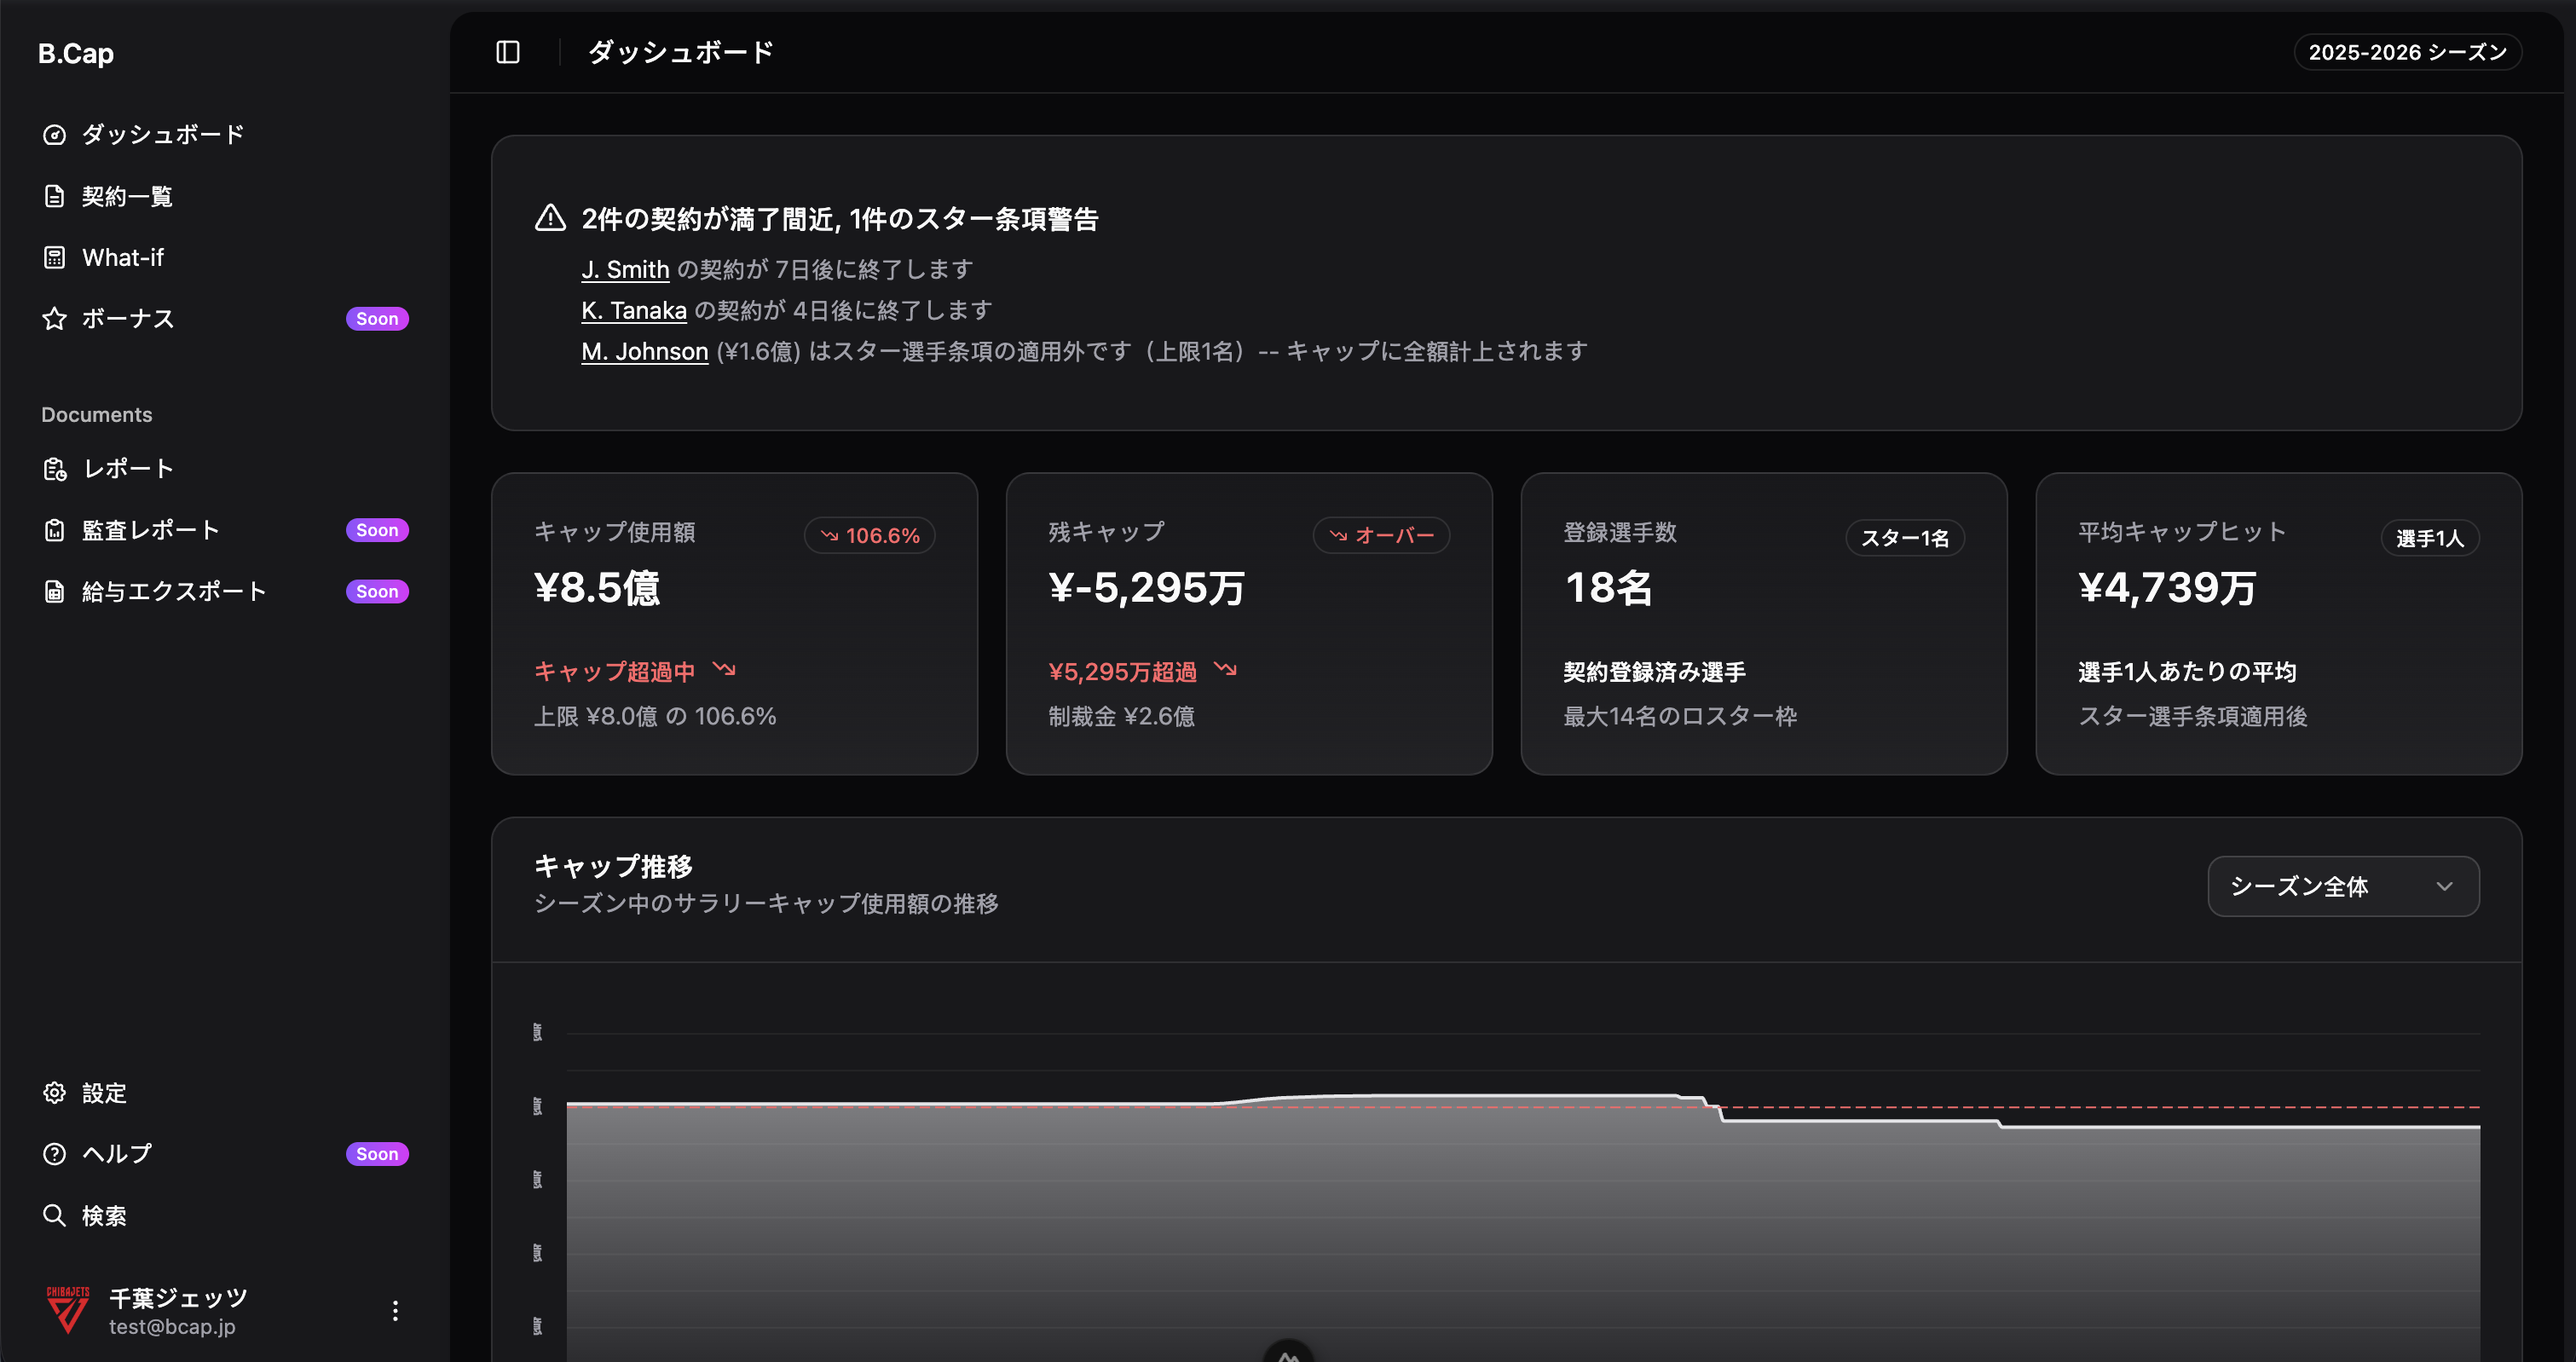Select the 契約一覧 icon in the sidebar
The height and width of the screenshot is (1362, 2576).
[55, 196]
